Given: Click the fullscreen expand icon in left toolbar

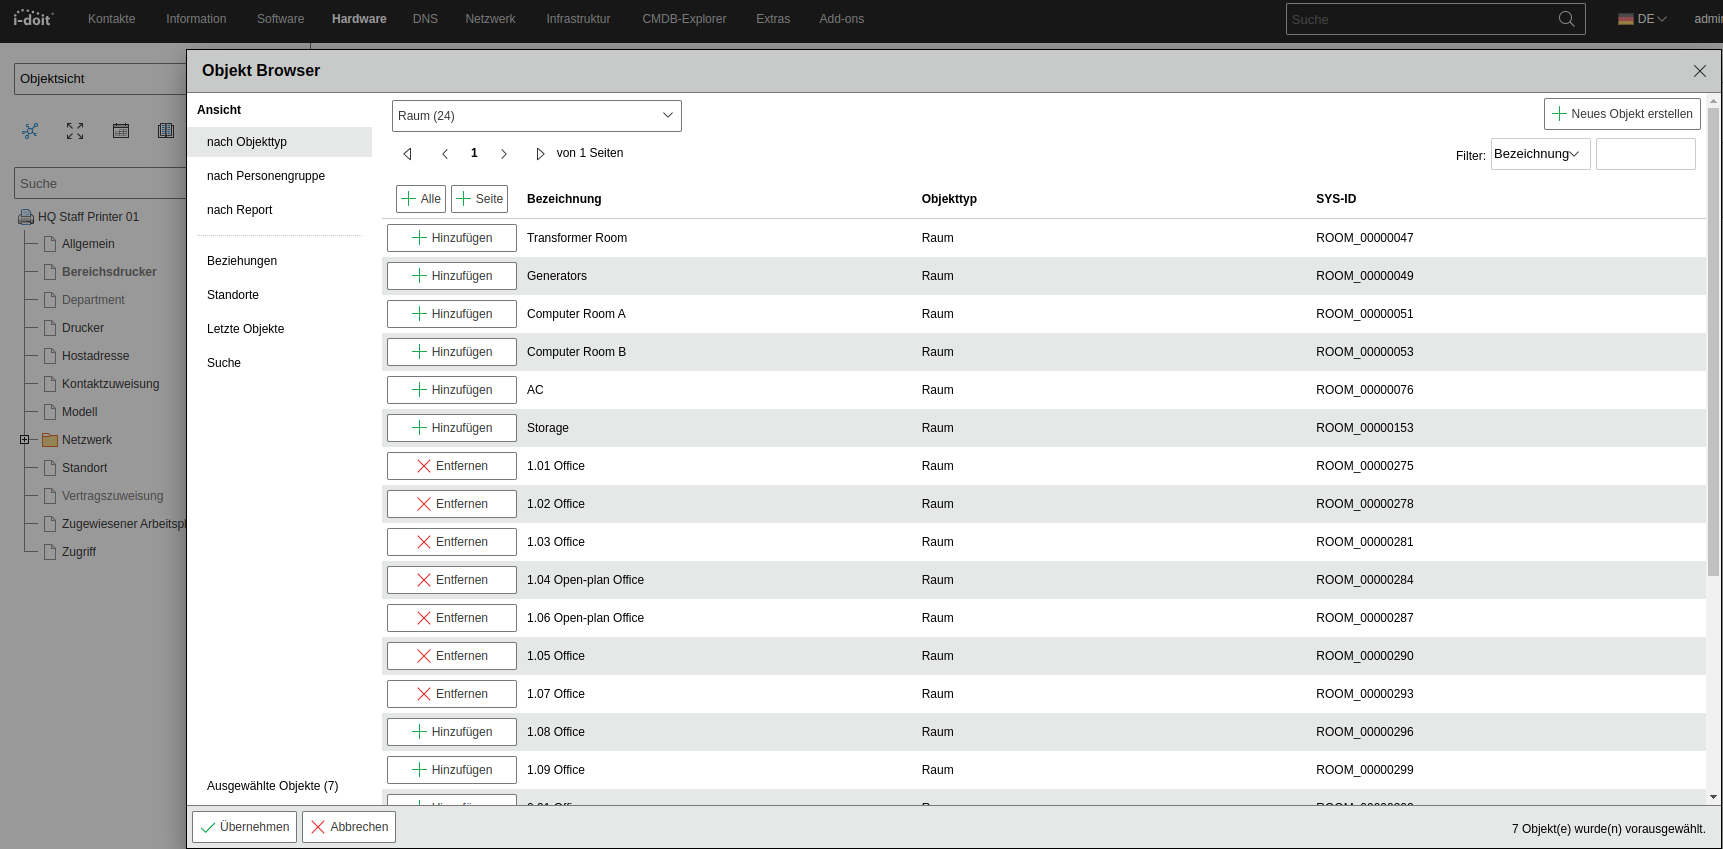Looking at the screenshot, I should [x=75, y=131].
